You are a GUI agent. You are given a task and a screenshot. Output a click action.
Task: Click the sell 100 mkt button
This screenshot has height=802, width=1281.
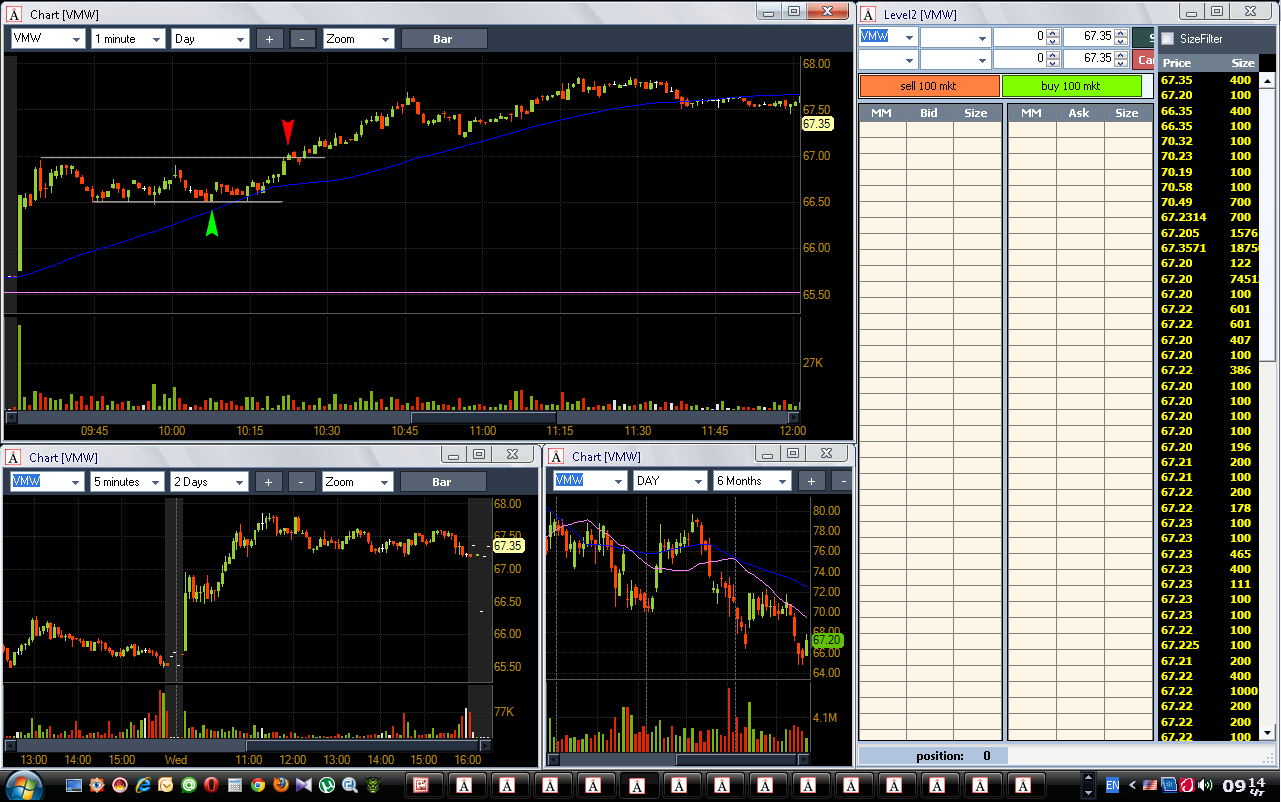[x=930, y=86]
